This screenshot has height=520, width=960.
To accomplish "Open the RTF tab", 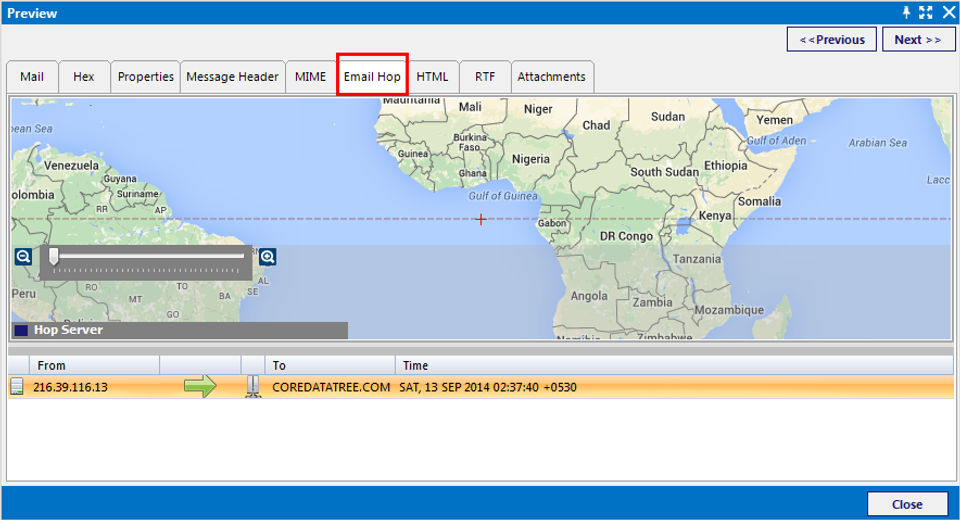I will point(485,77).
